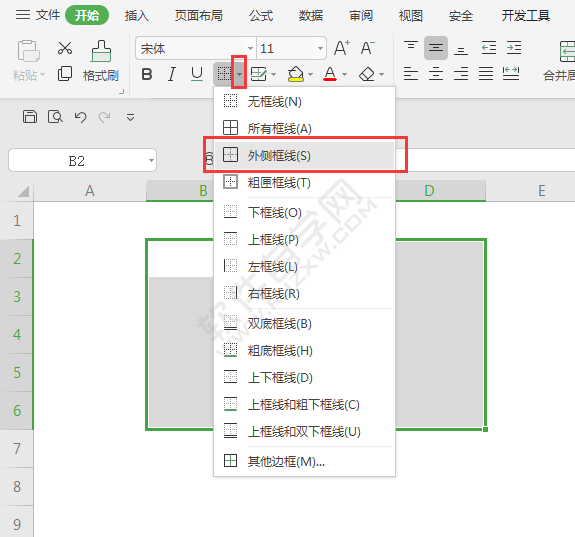The image size is (575, 537).
Task: Expand fill color dropdown arrow
Action: click(310, 74)
